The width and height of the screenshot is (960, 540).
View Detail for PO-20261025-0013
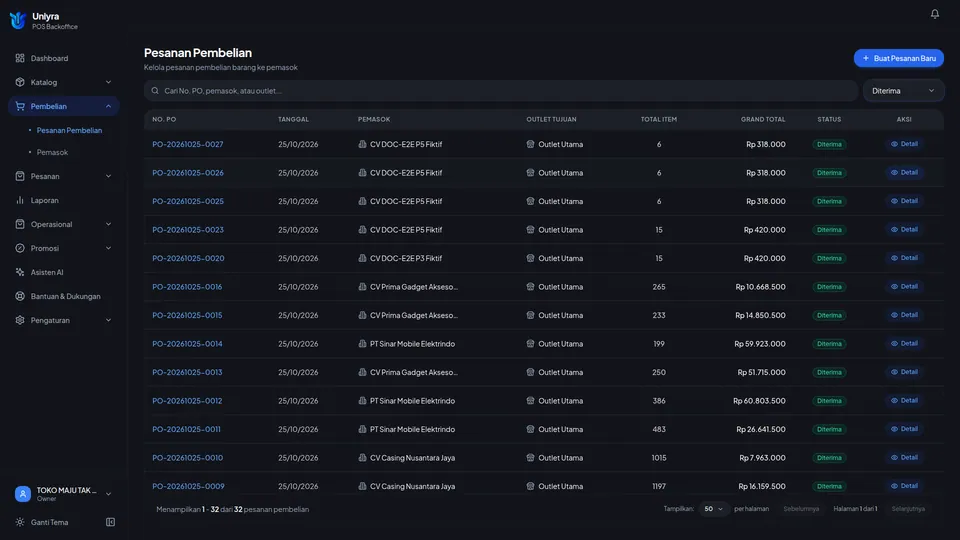904,372
